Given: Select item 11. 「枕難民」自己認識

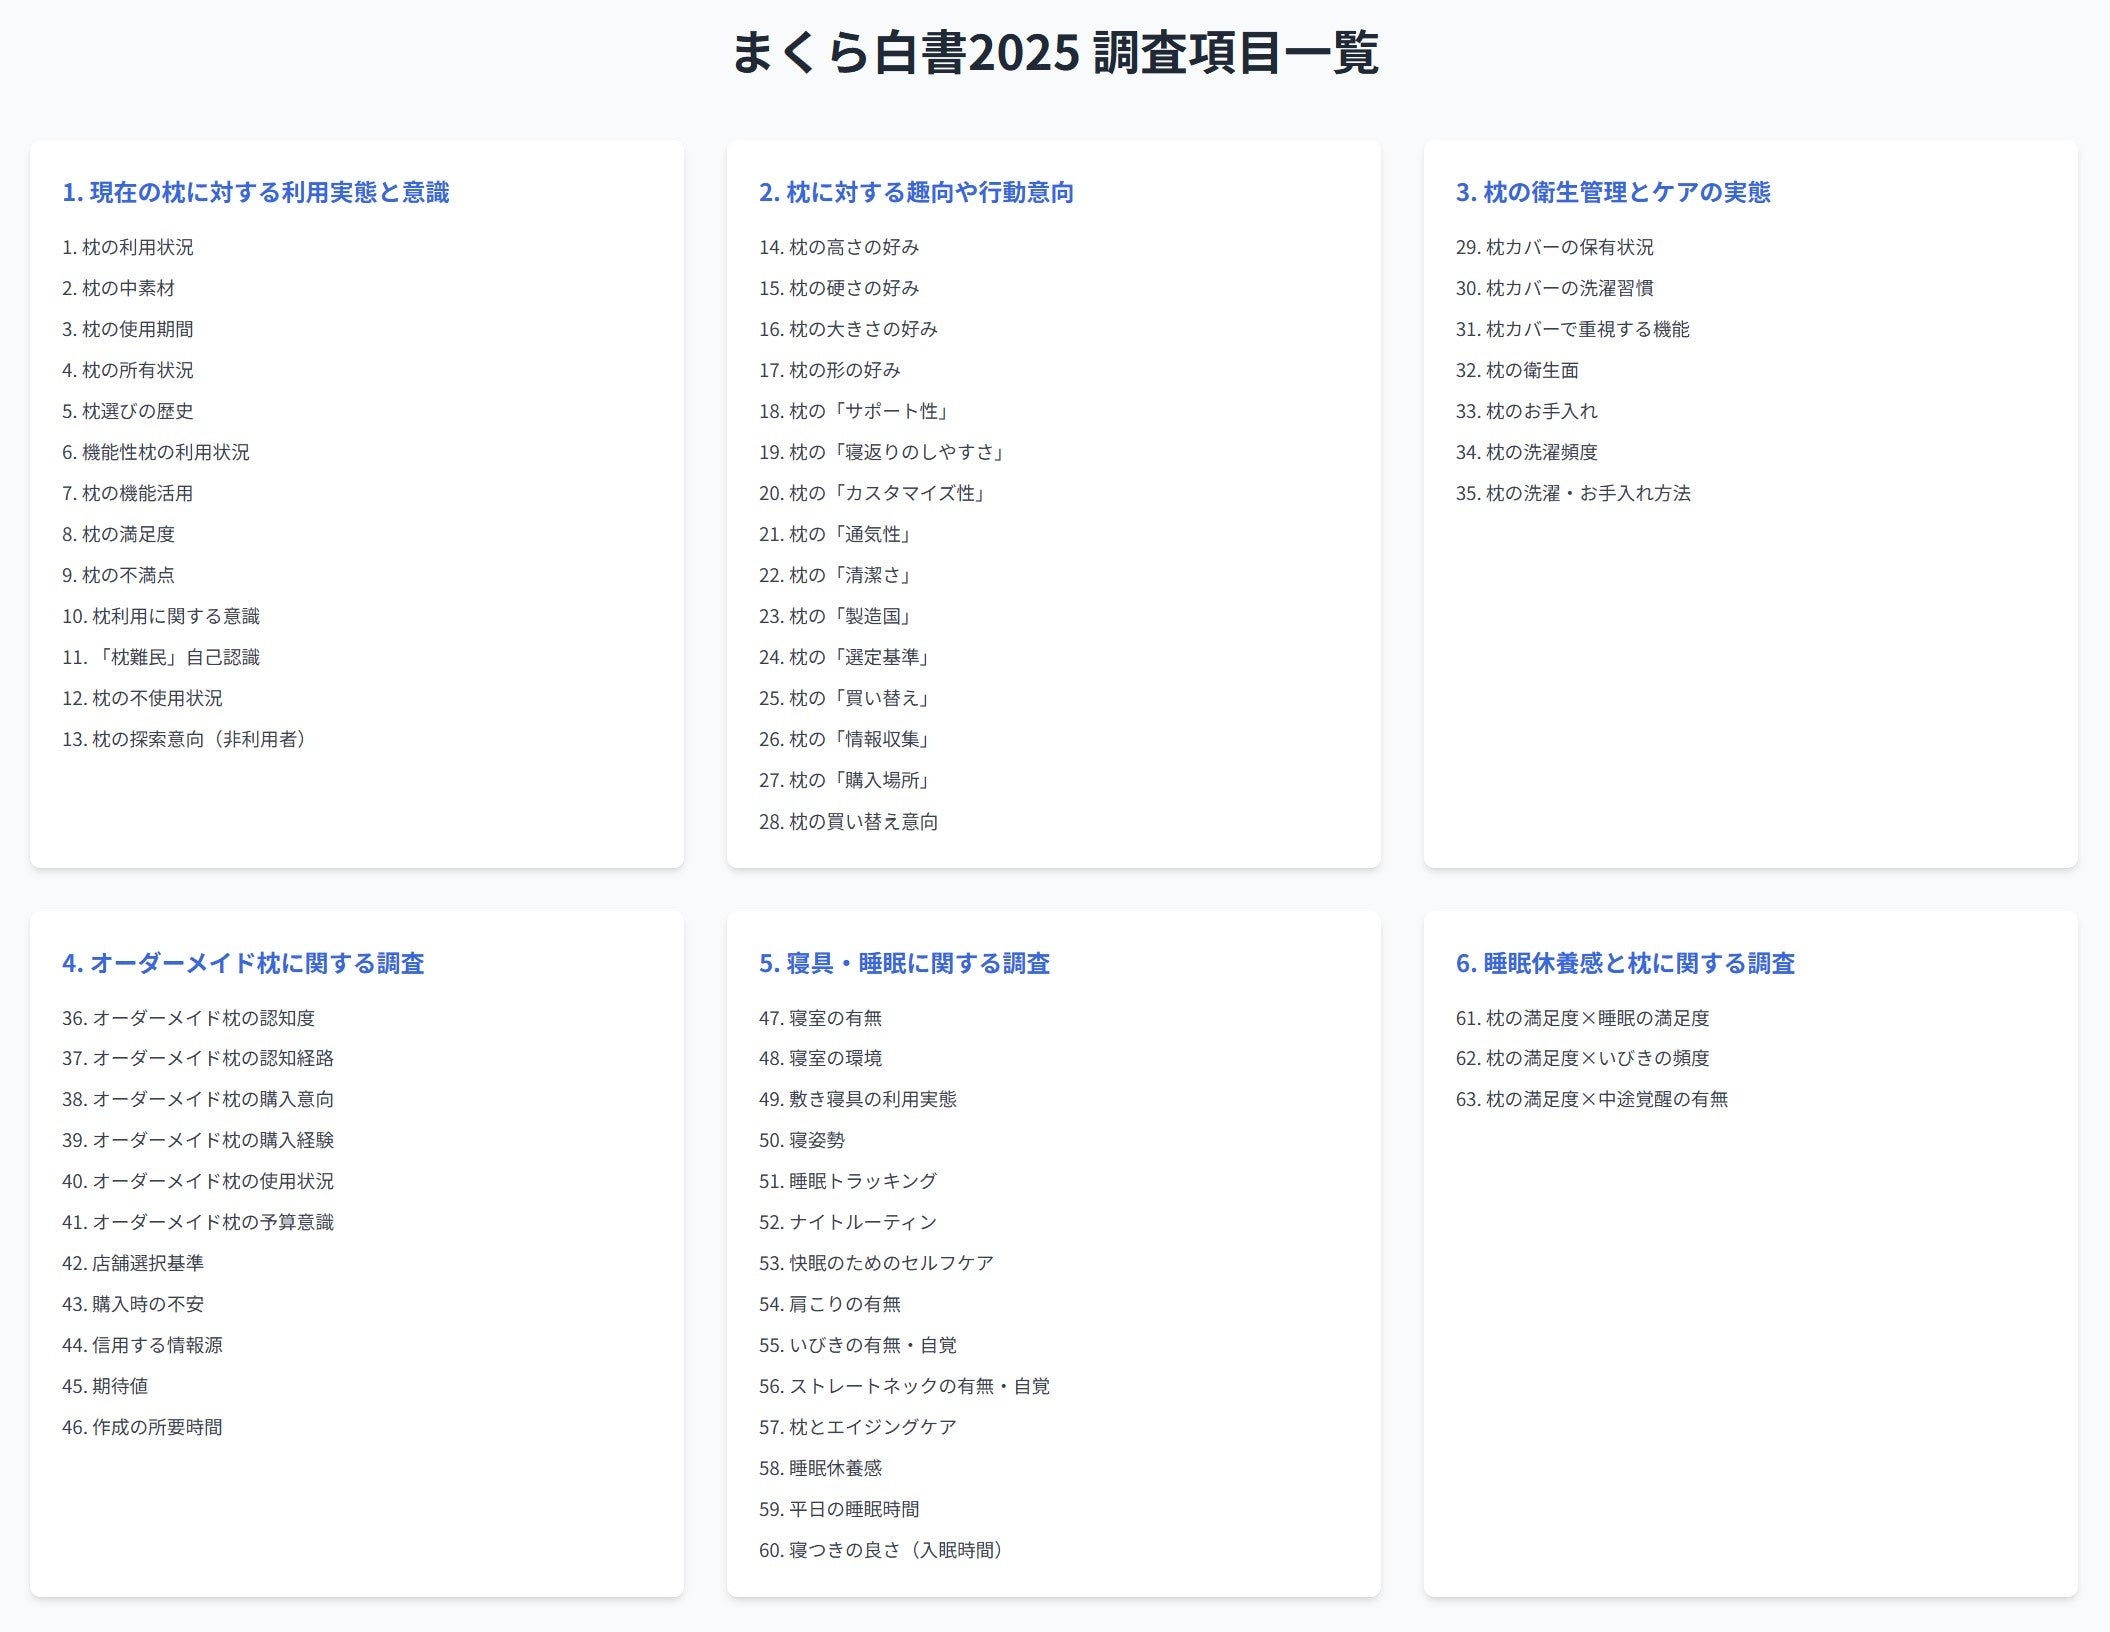Looking at the screenshot, I should (x=161, y=657).
